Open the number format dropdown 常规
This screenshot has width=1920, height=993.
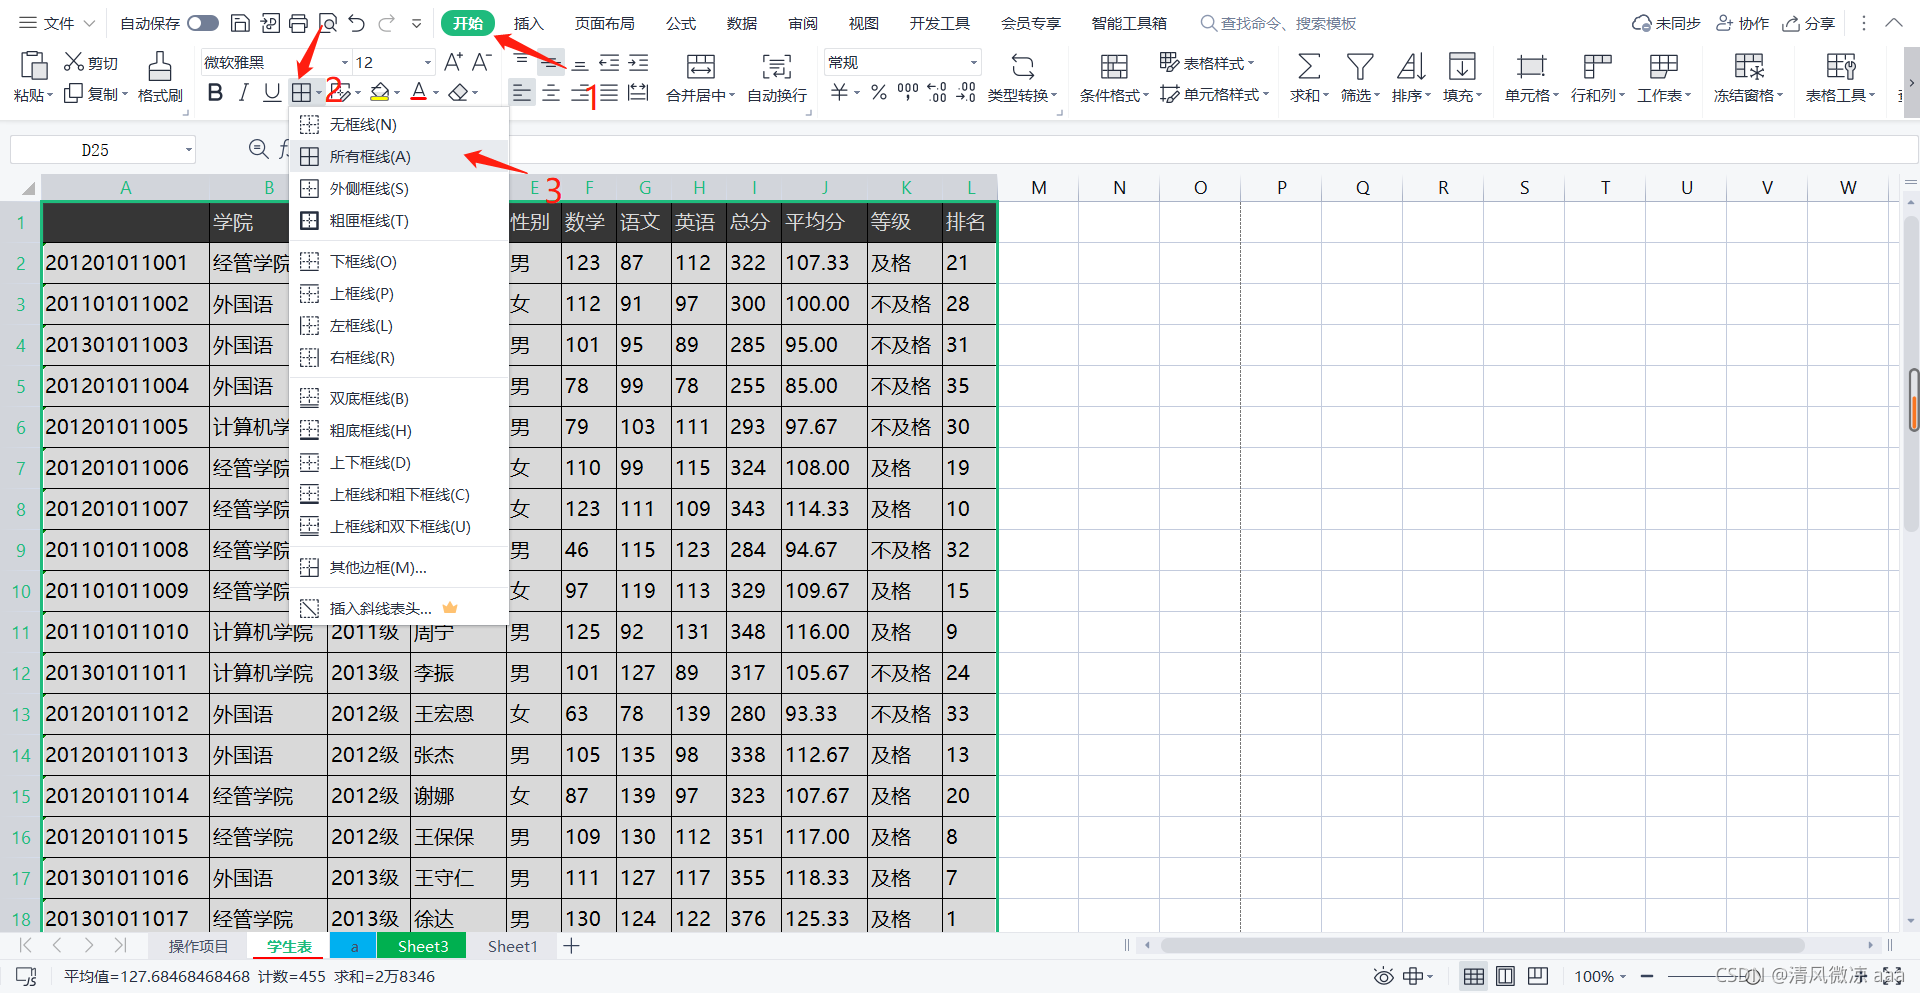[x=972, y=62]
